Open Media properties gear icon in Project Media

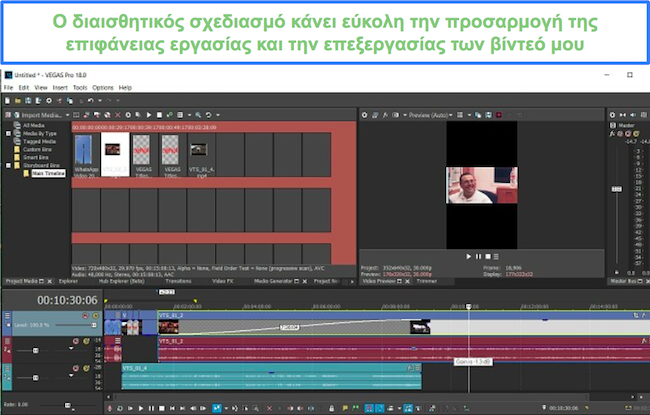point(128,115)
